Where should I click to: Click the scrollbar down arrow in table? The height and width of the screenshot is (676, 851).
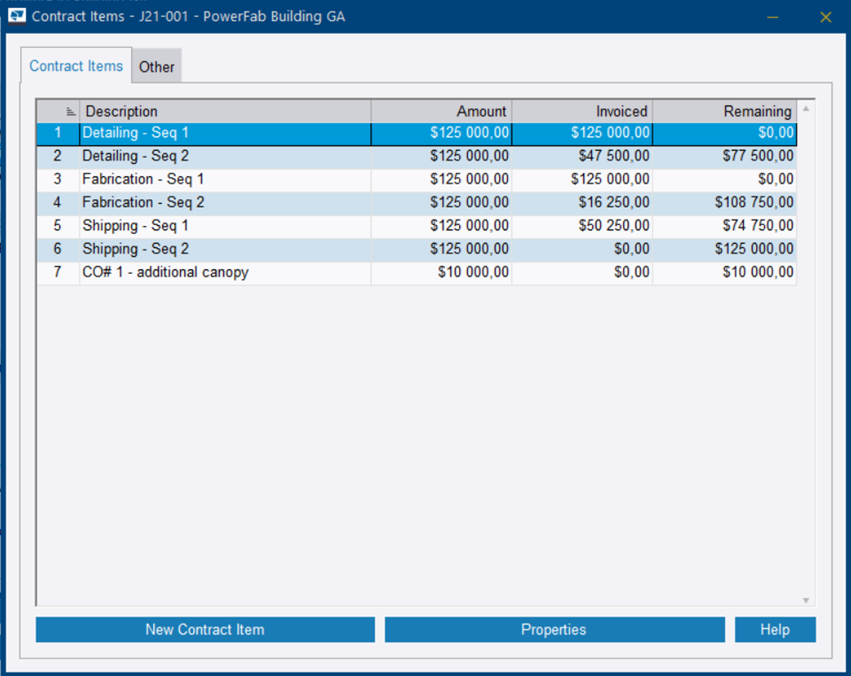tap(806, 600)
